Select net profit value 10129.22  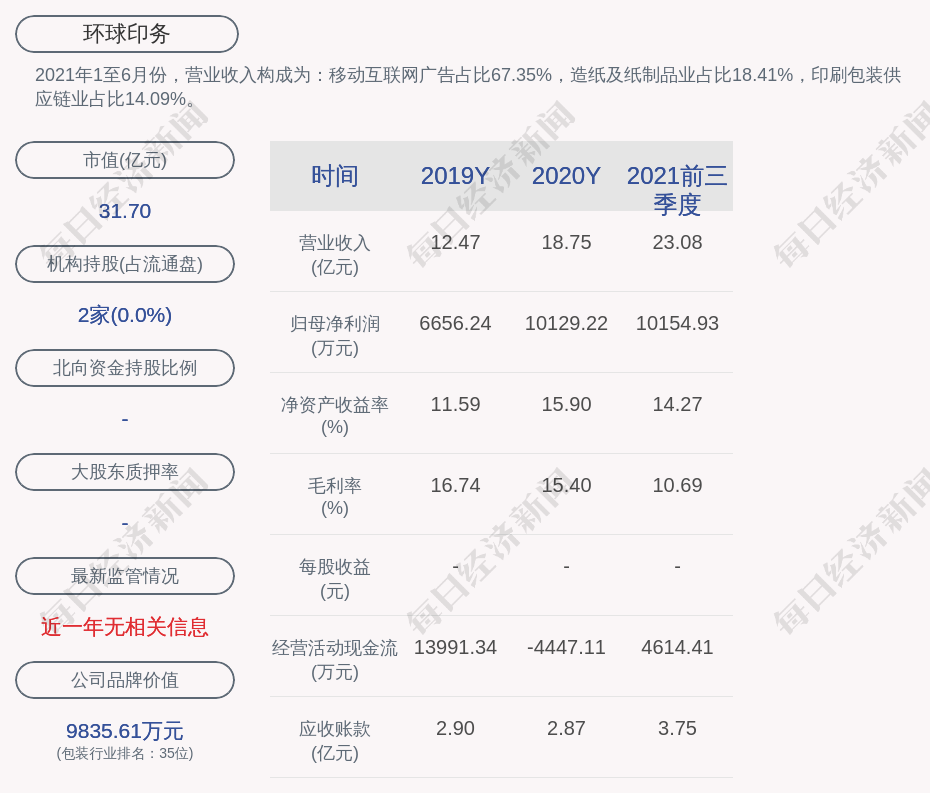566,323
